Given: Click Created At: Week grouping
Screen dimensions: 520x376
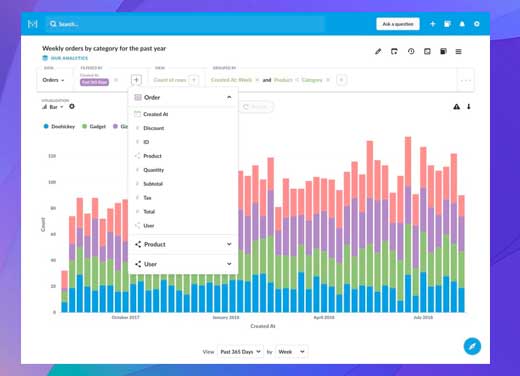Looking at the screenshot, I should click(231, 80).
